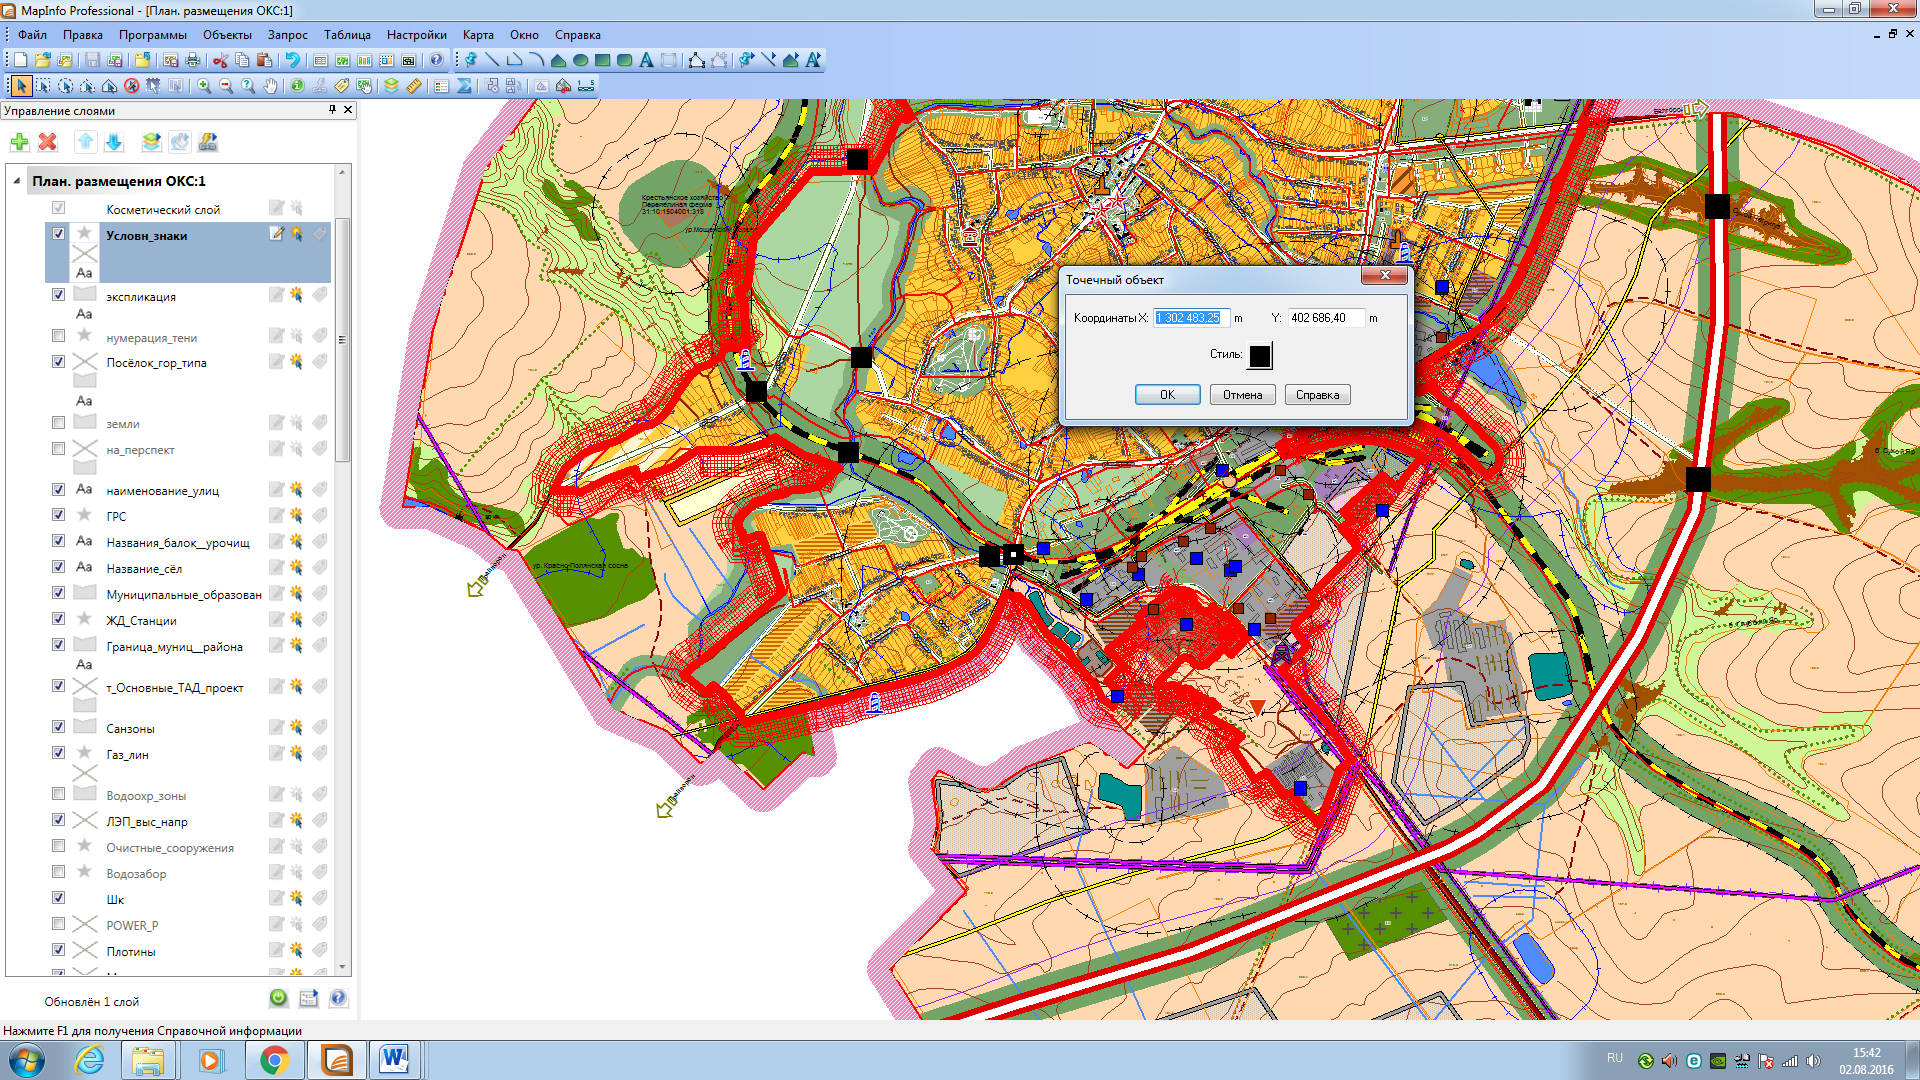Click the red X remove-layer icon

click(47, 142)
